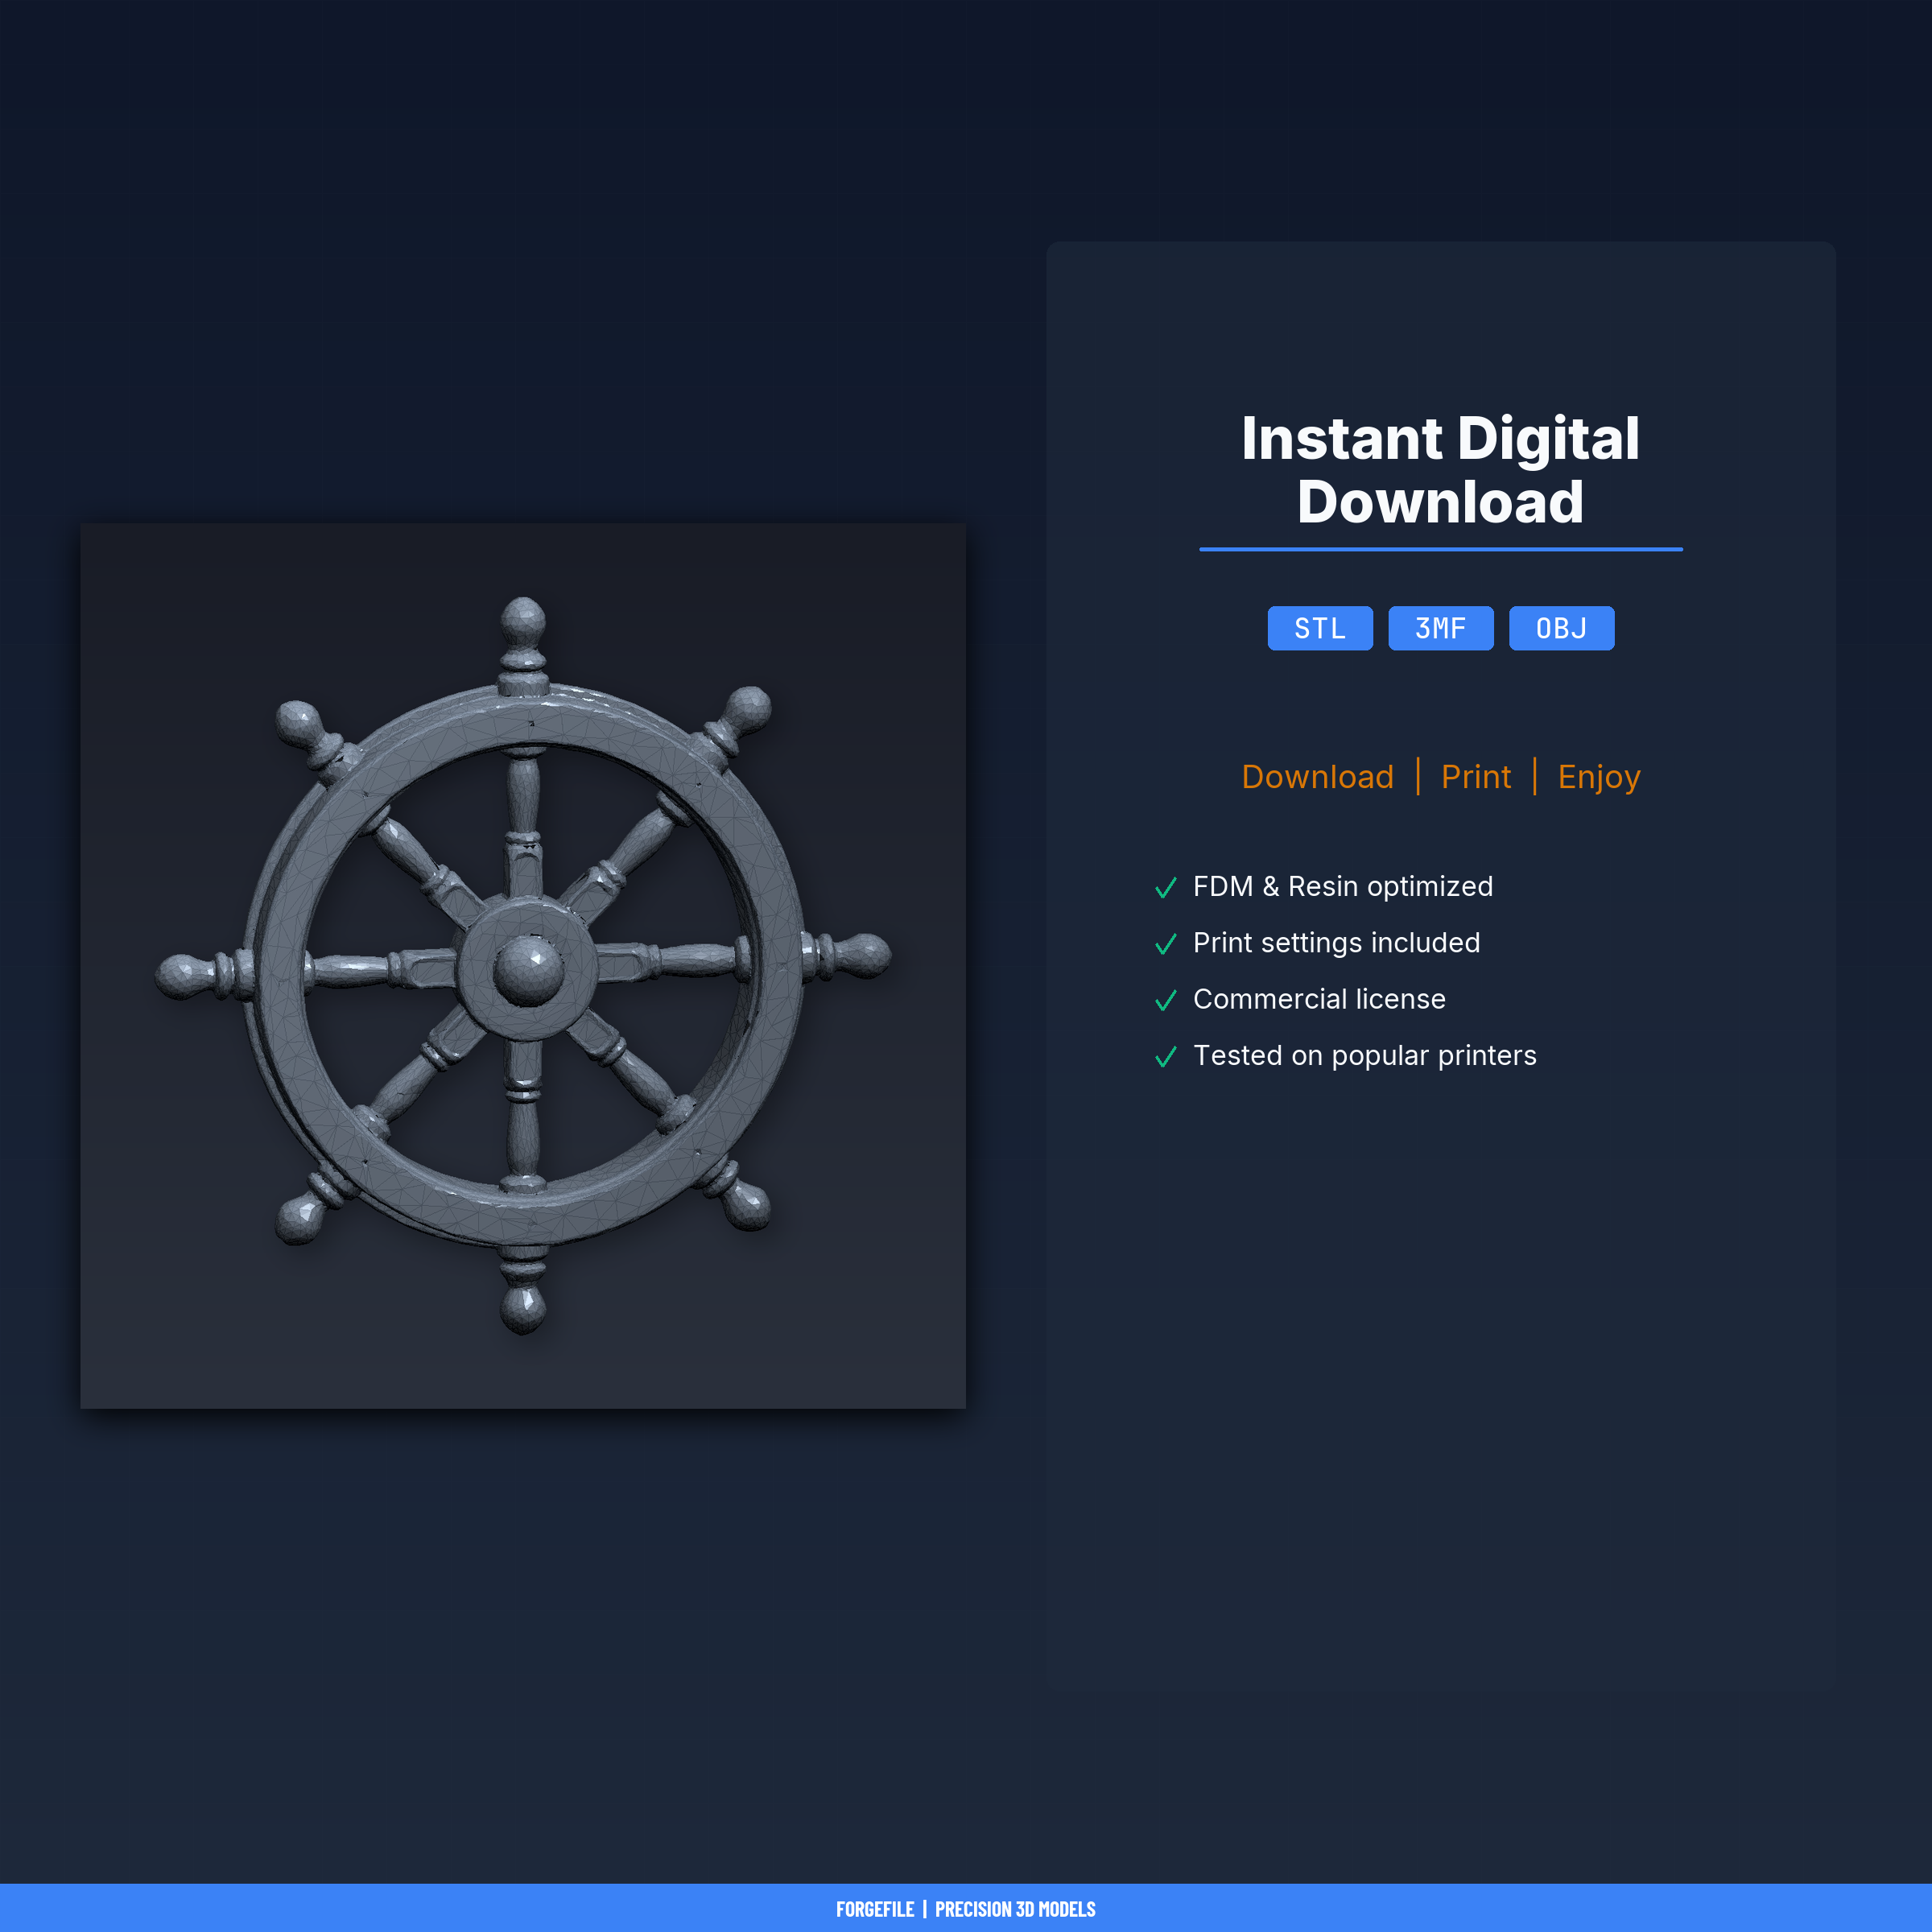
Task: Click the checkmark beside Print settings included
Action: click(x=1165, y=944)
